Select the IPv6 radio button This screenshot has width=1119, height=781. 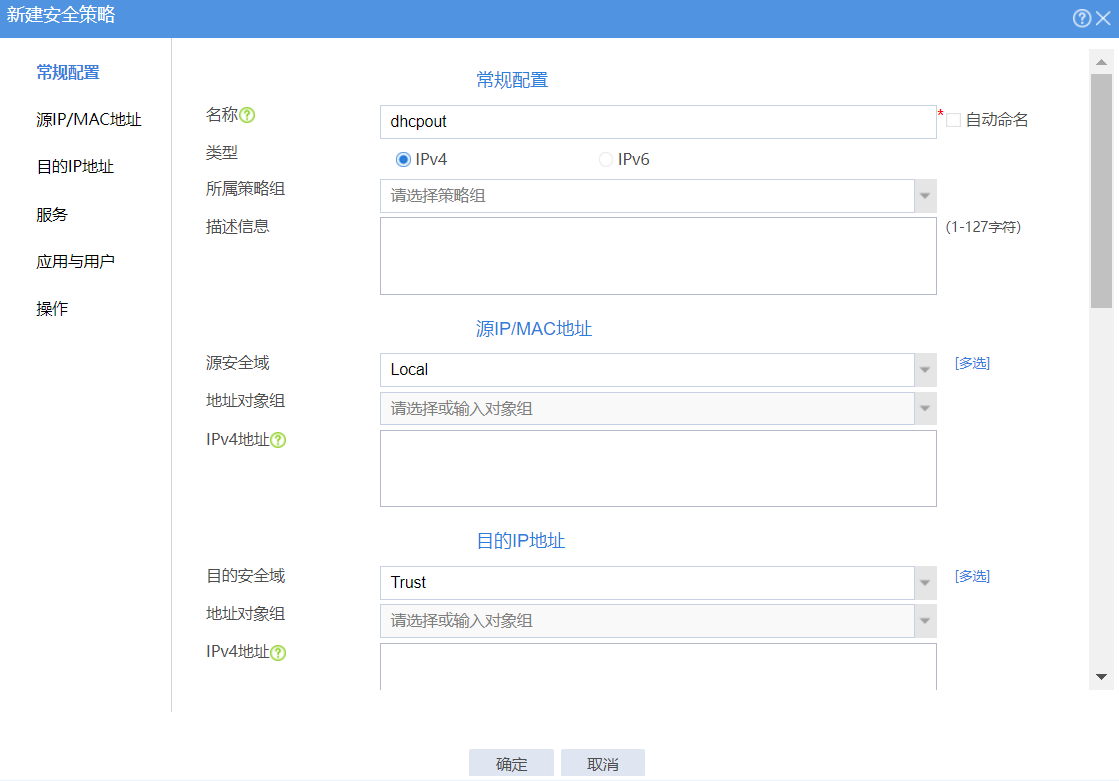click(x=605, y=159)
